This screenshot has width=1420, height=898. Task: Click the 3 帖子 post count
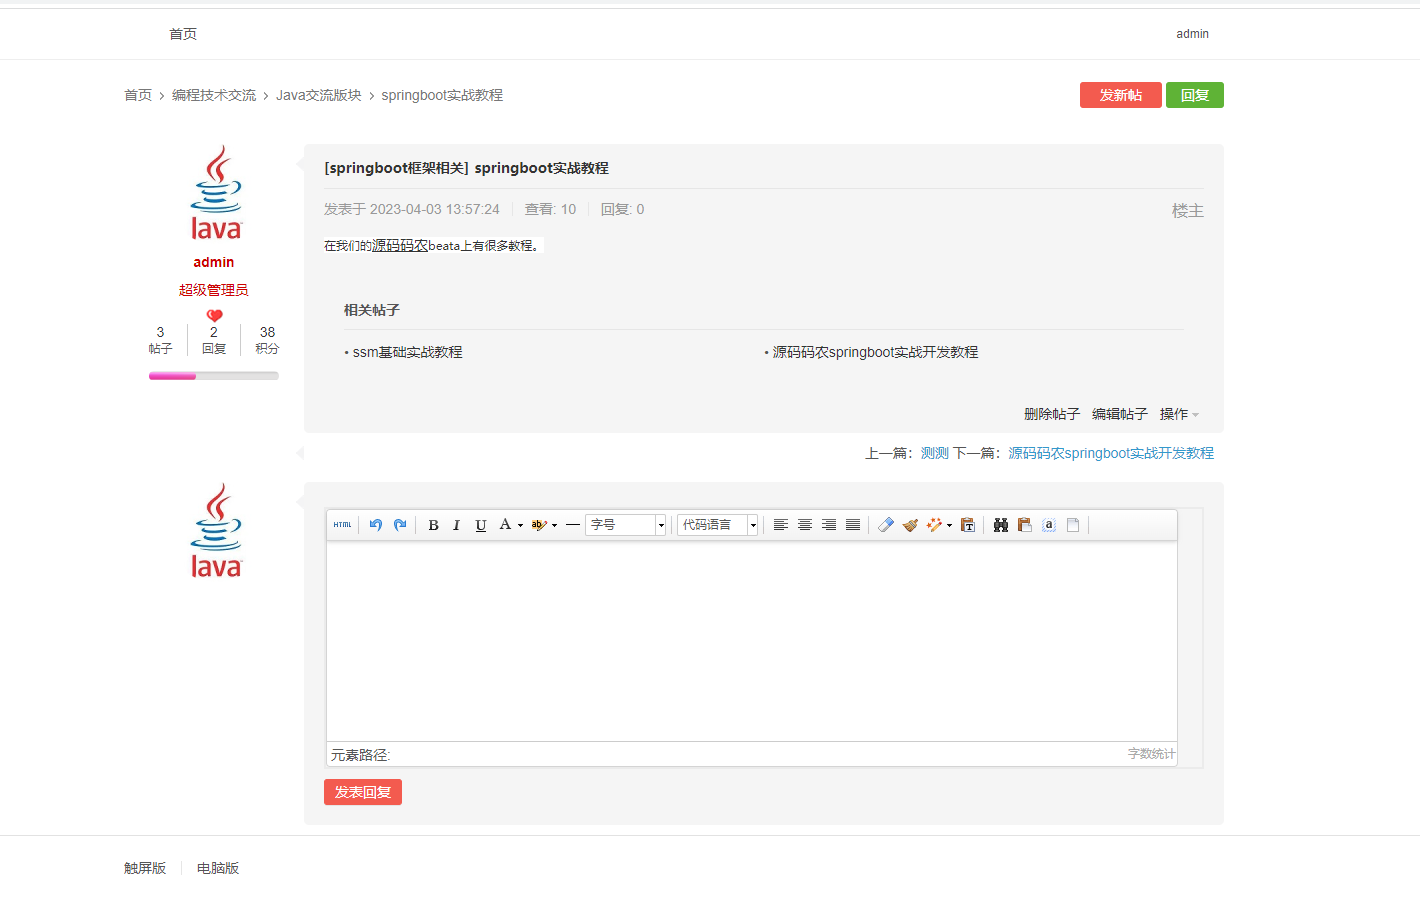160,340
